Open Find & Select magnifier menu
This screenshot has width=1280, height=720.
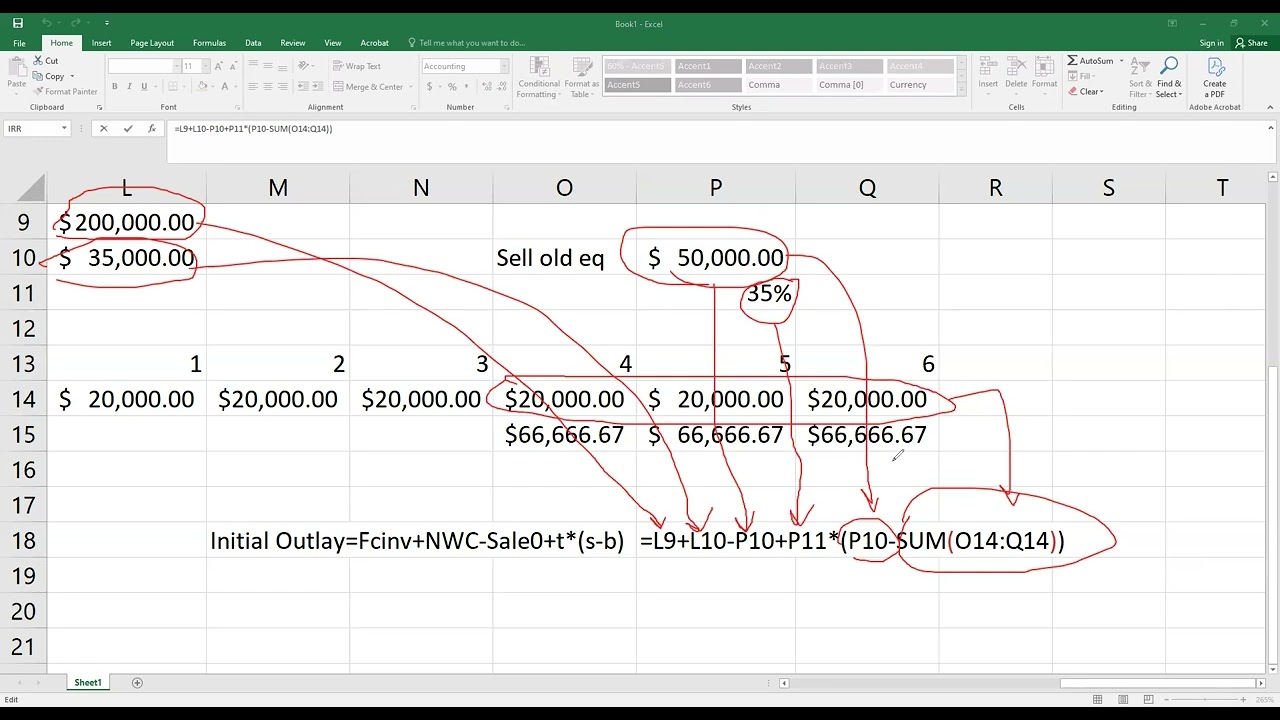1169,77
